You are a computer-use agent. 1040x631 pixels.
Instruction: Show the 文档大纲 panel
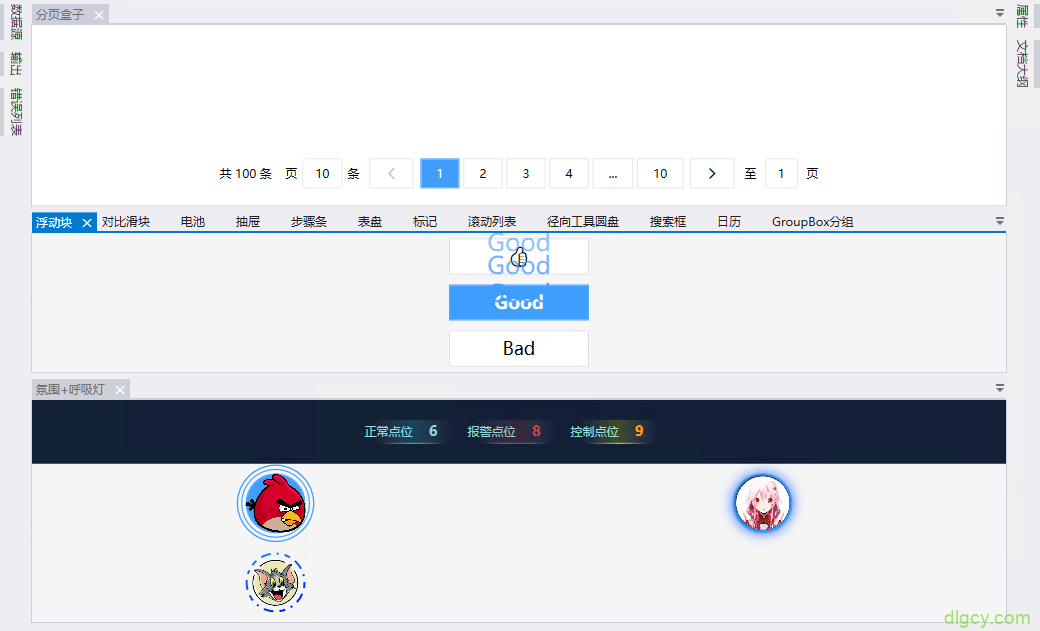click(1022, 62)
